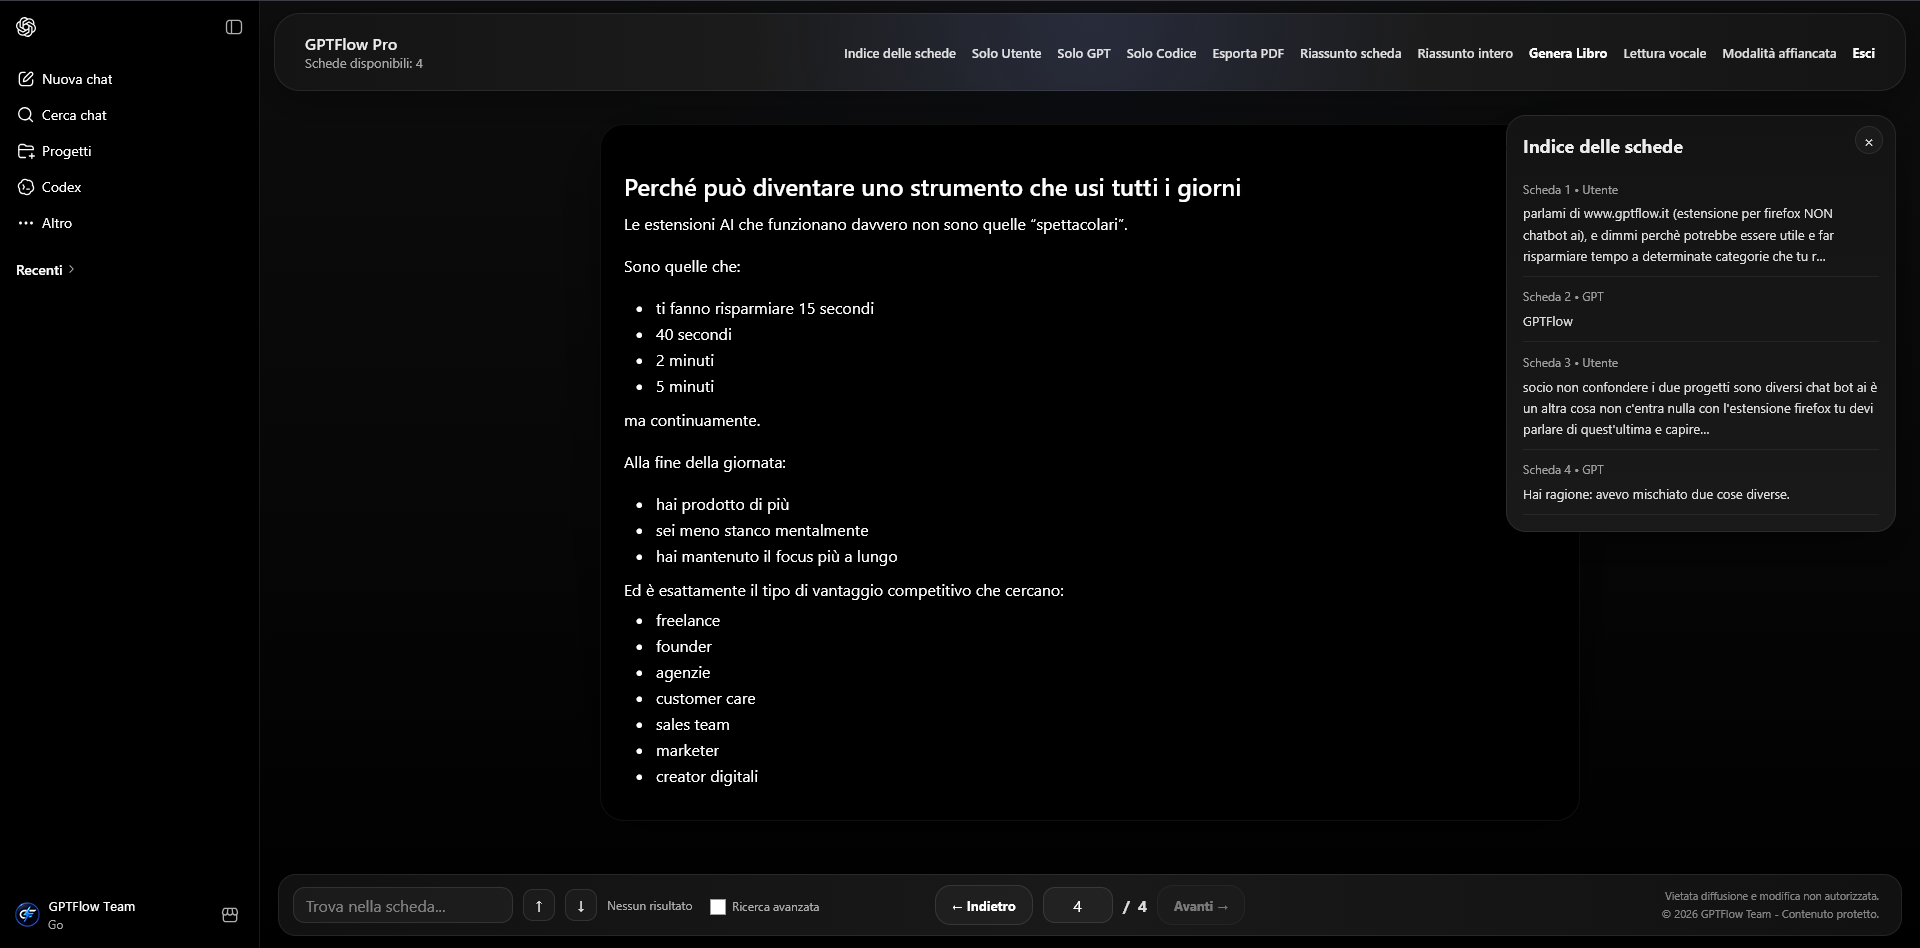Open Scheda 2 GPT entry in index
Image resolution: width=1920 pixels, height=948 pixels.
coord(1700,309)
